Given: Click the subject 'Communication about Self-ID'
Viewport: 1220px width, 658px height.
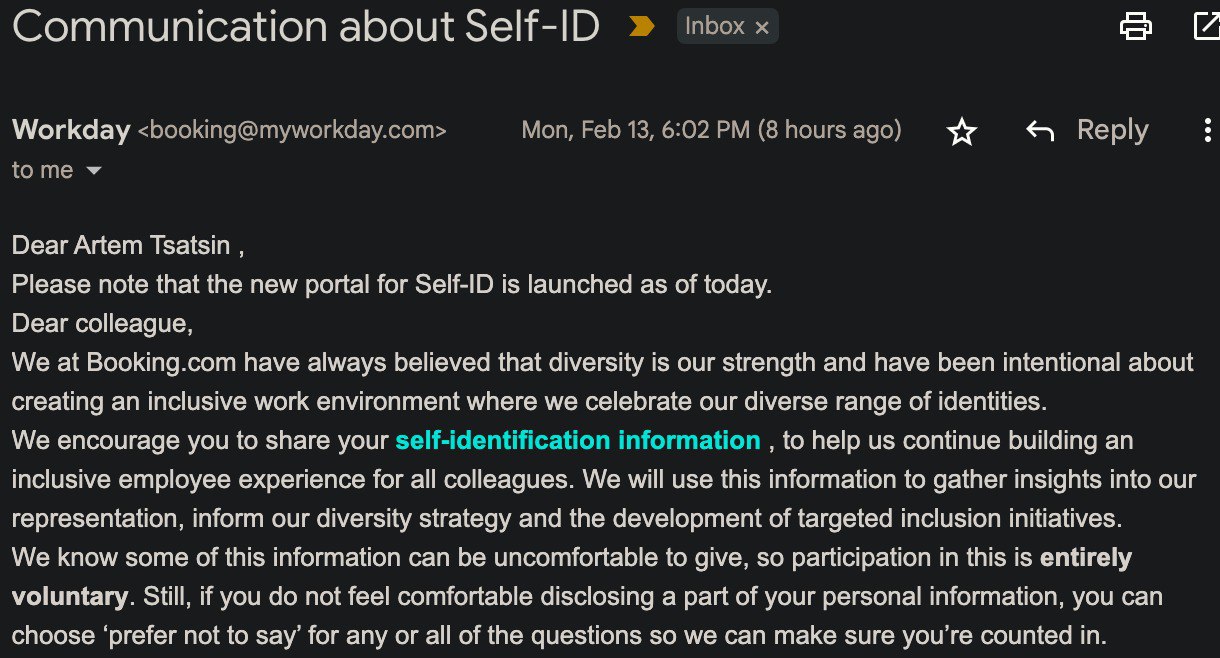Looking at the screenshot, I should [305, 27].
